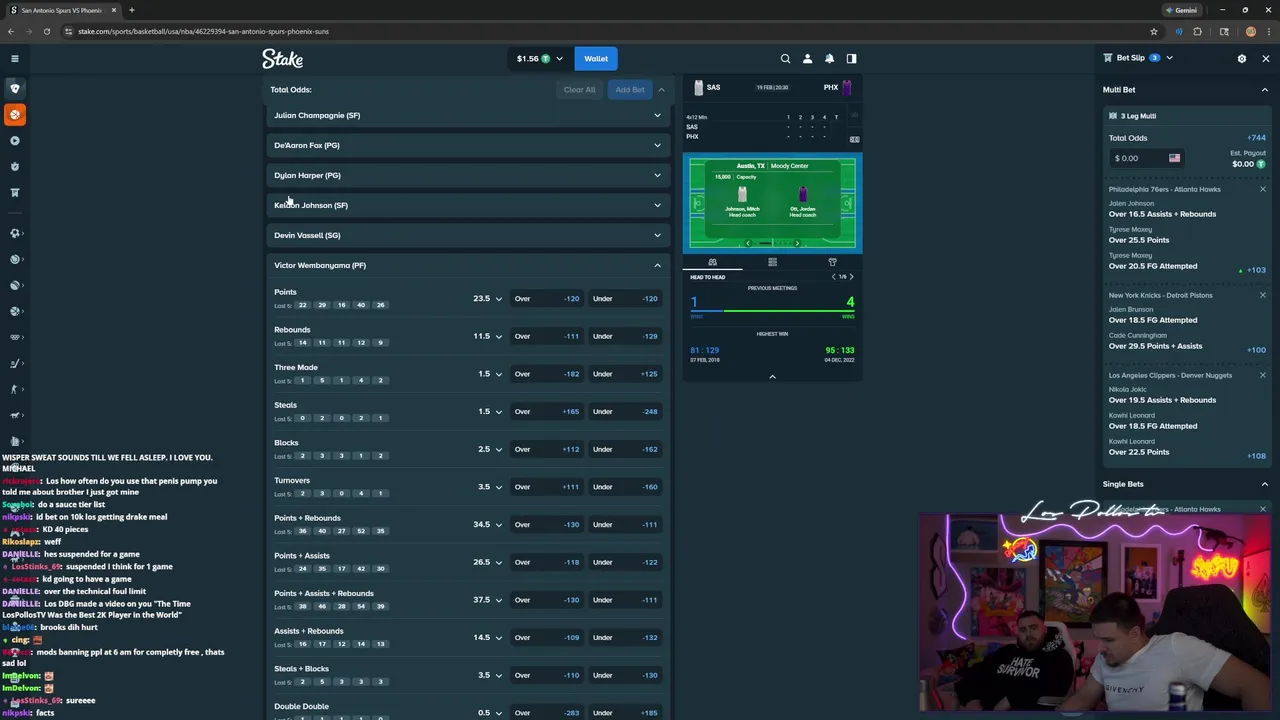Click the browser address bar
Viewport: 1280px width, 720px height.
[x=610, y=31]
